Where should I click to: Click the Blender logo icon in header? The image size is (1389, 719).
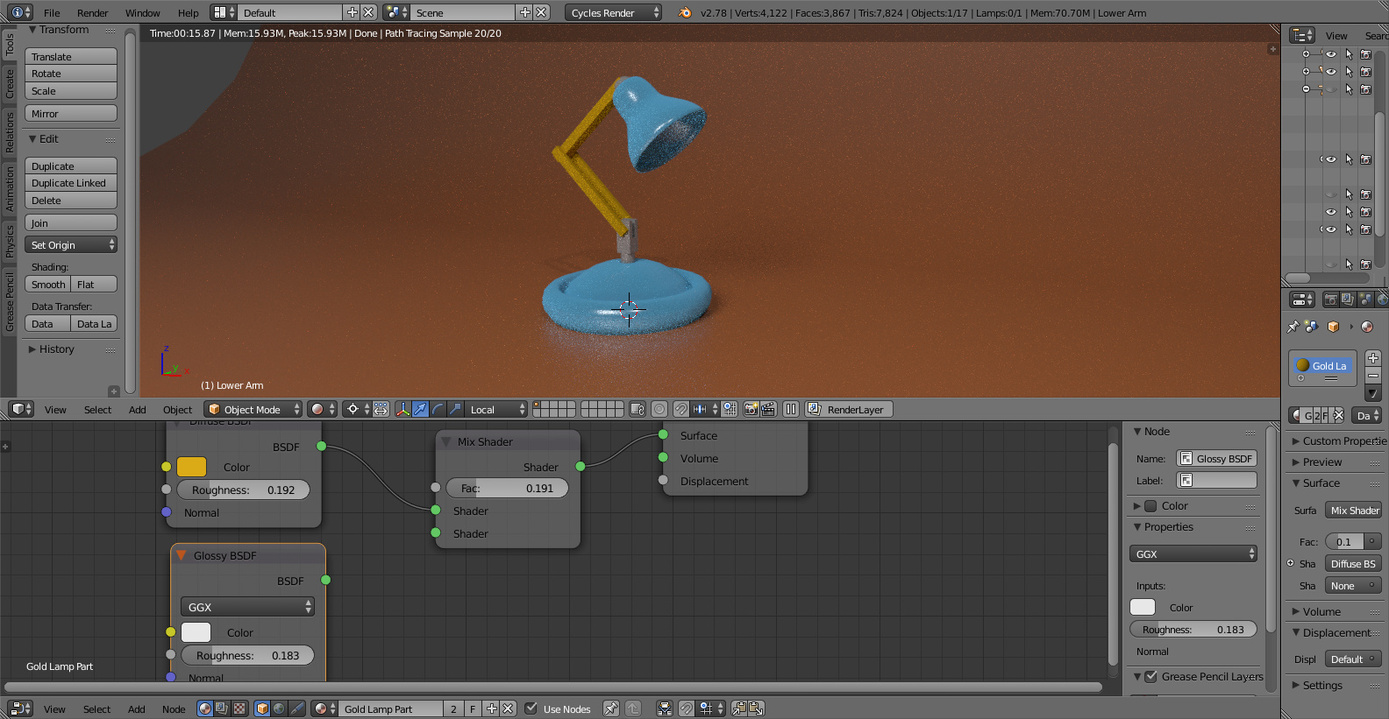684,13
